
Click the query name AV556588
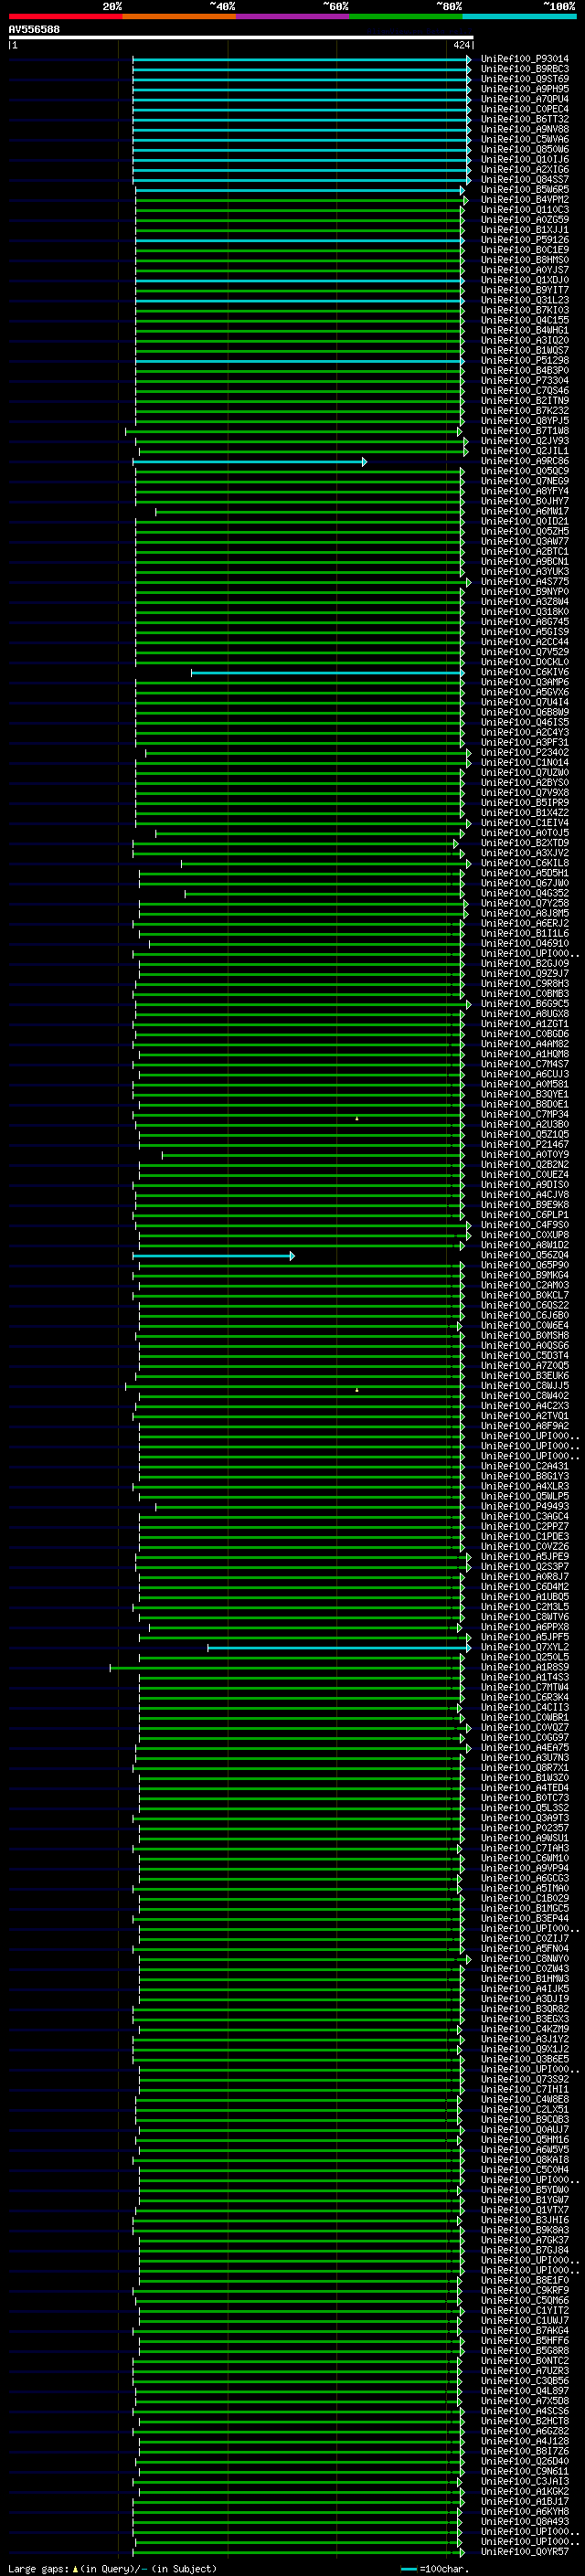[34, 29]
